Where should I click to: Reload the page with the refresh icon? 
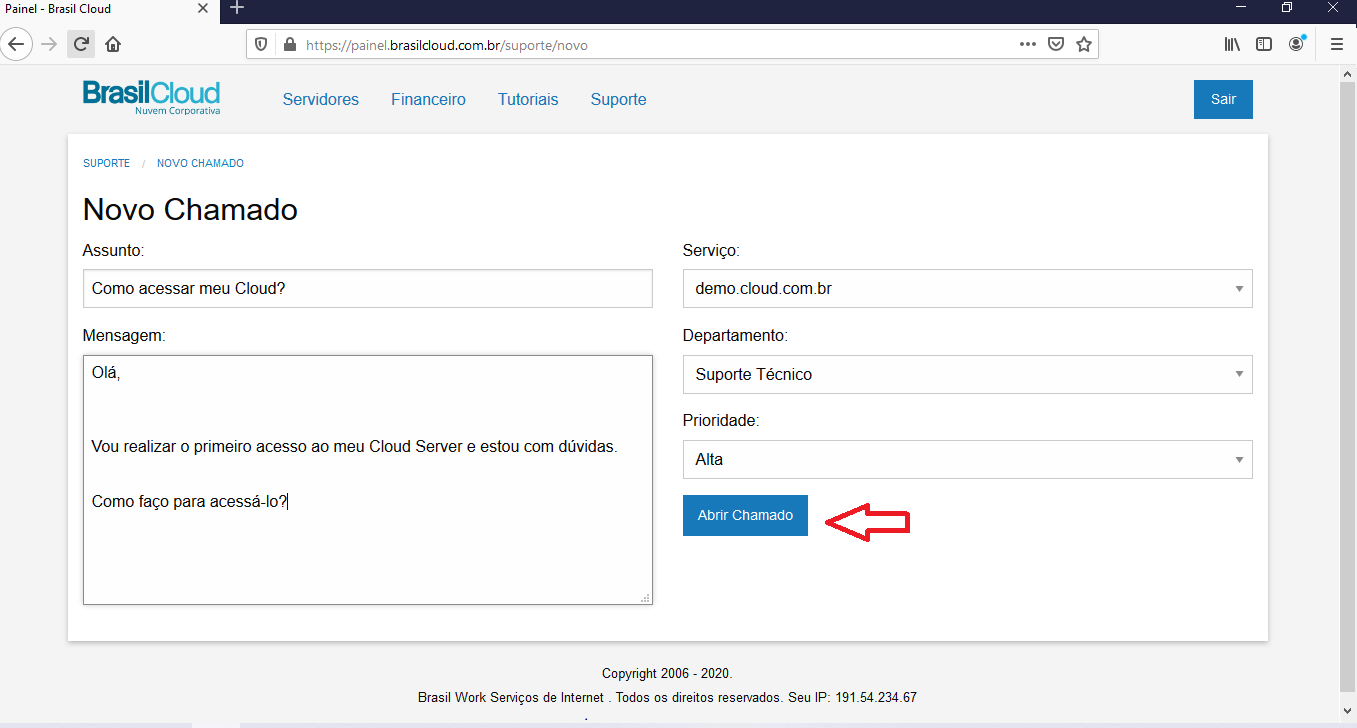point(81,44)
